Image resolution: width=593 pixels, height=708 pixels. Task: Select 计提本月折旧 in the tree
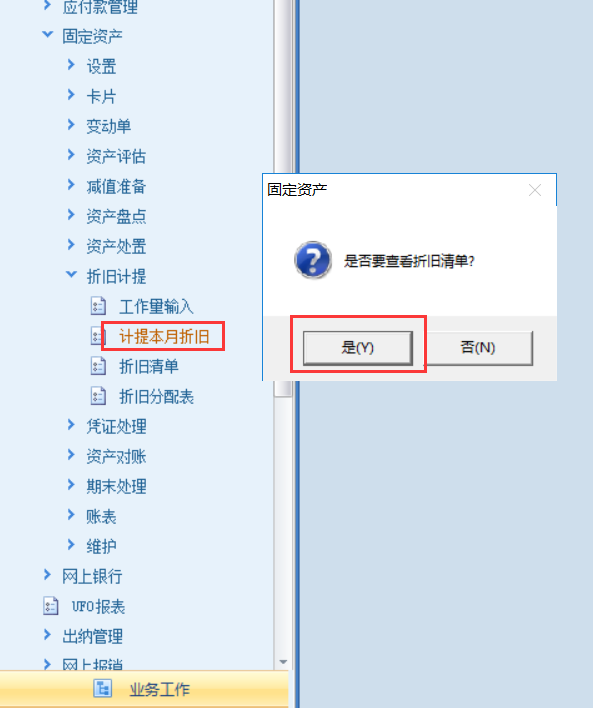(x=164, y=336)
